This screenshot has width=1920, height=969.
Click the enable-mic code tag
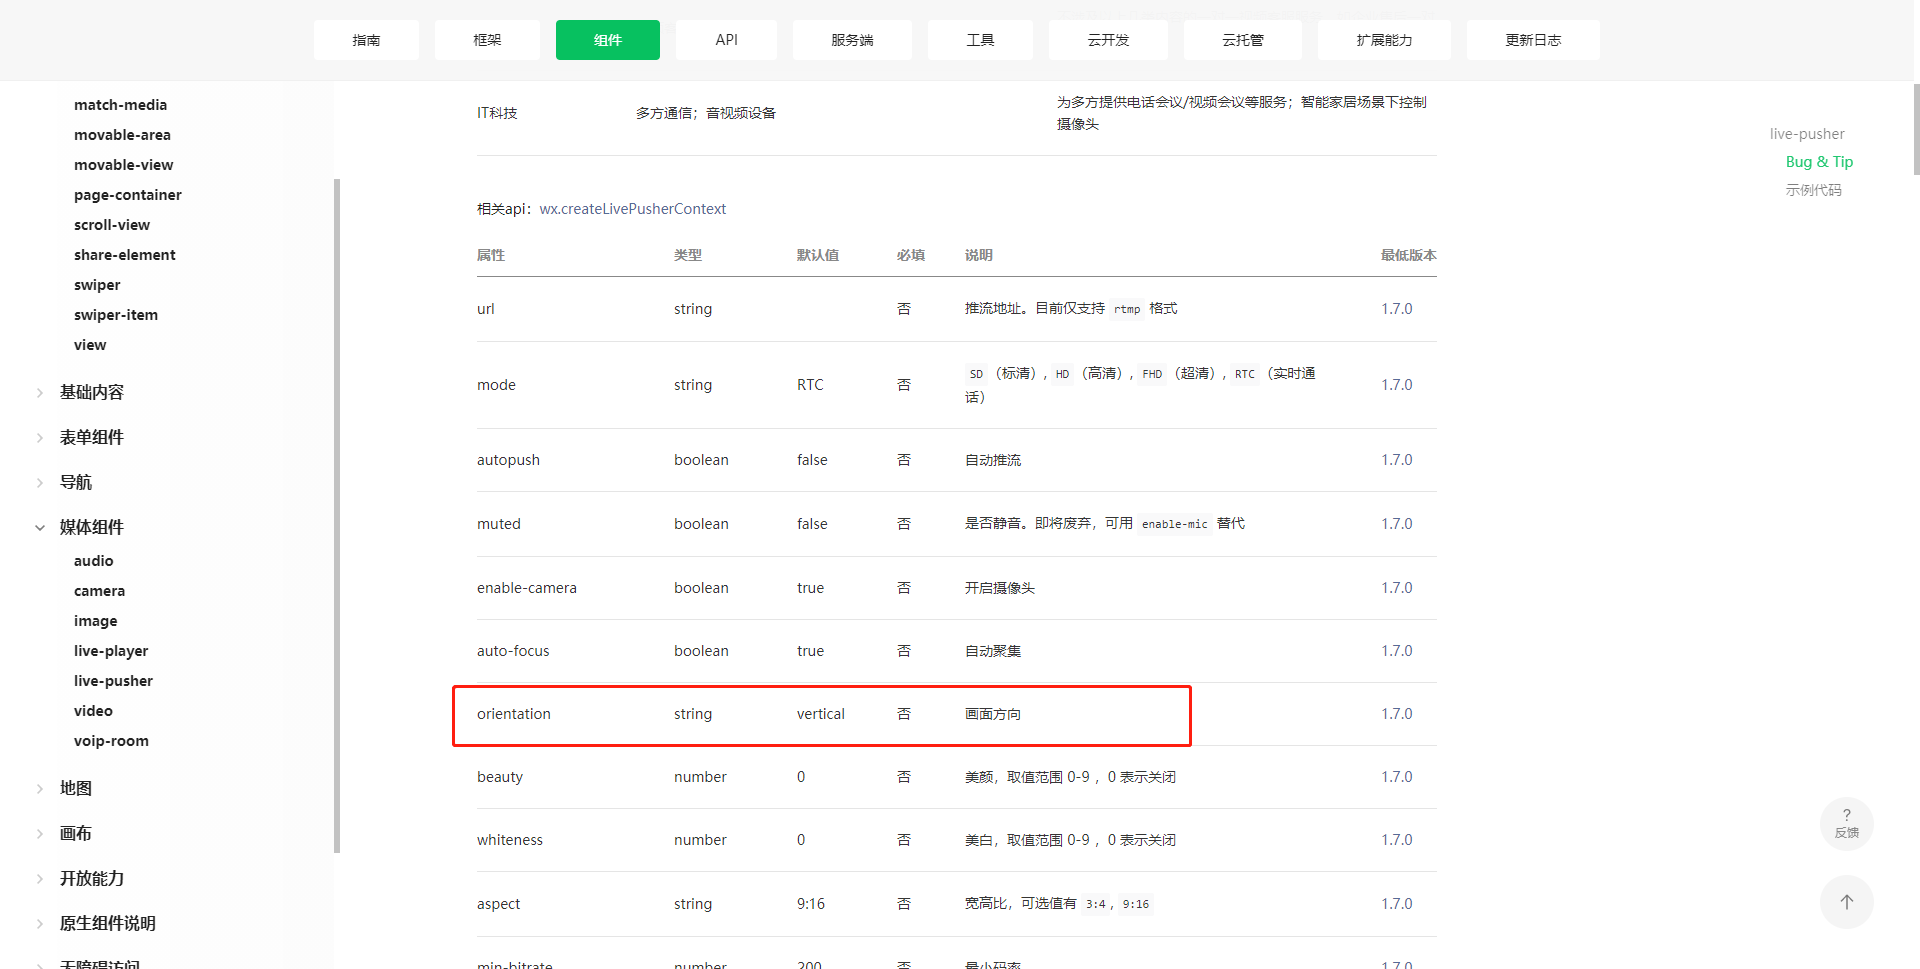(1174, 524)
